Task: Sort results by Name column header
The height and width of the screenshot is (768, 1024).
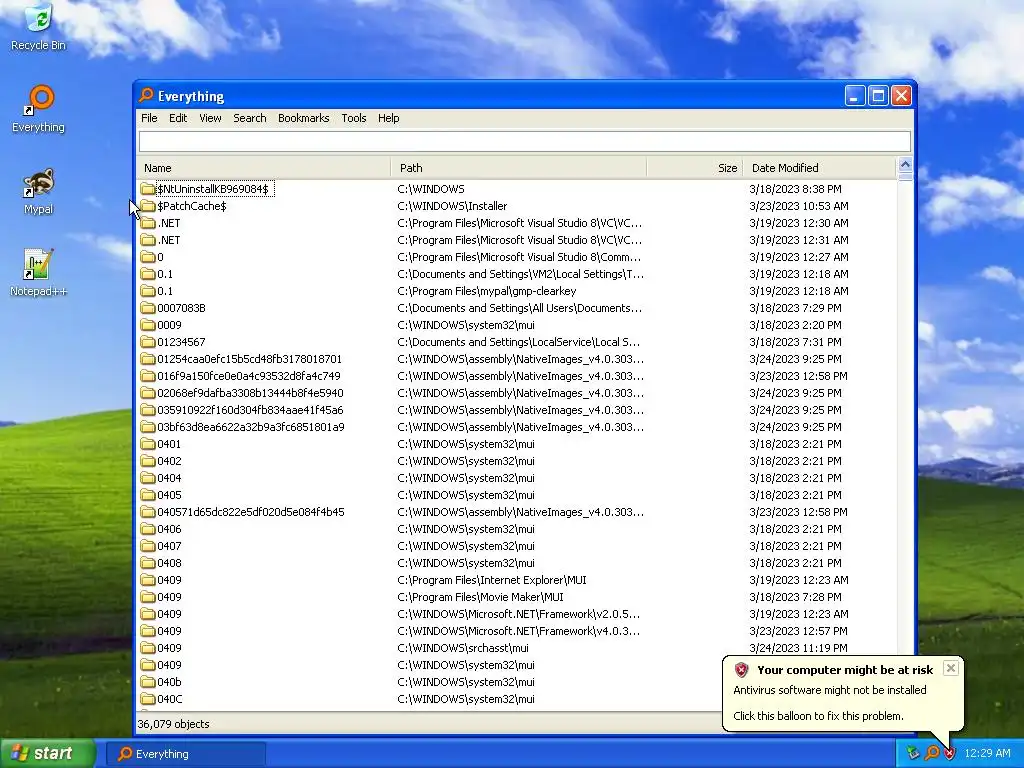Action: tap(264, 168)
